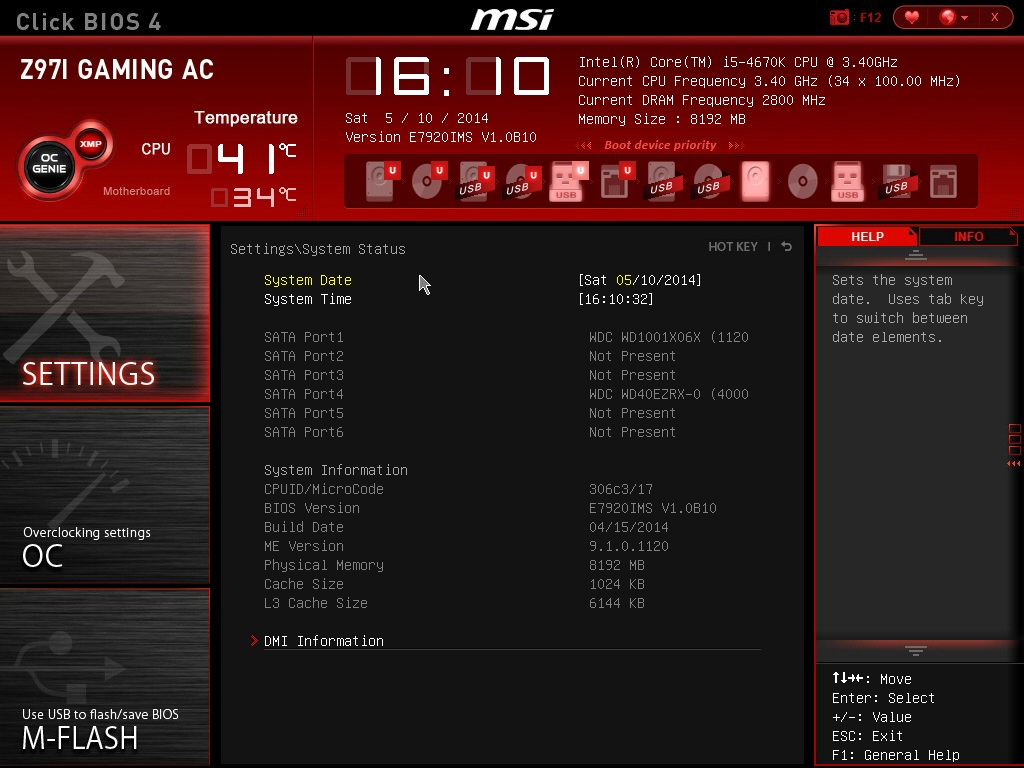Click the Motherboard temperature reading
The width and height of the screenshot is (1024, 768).
[x=253, y=197]
